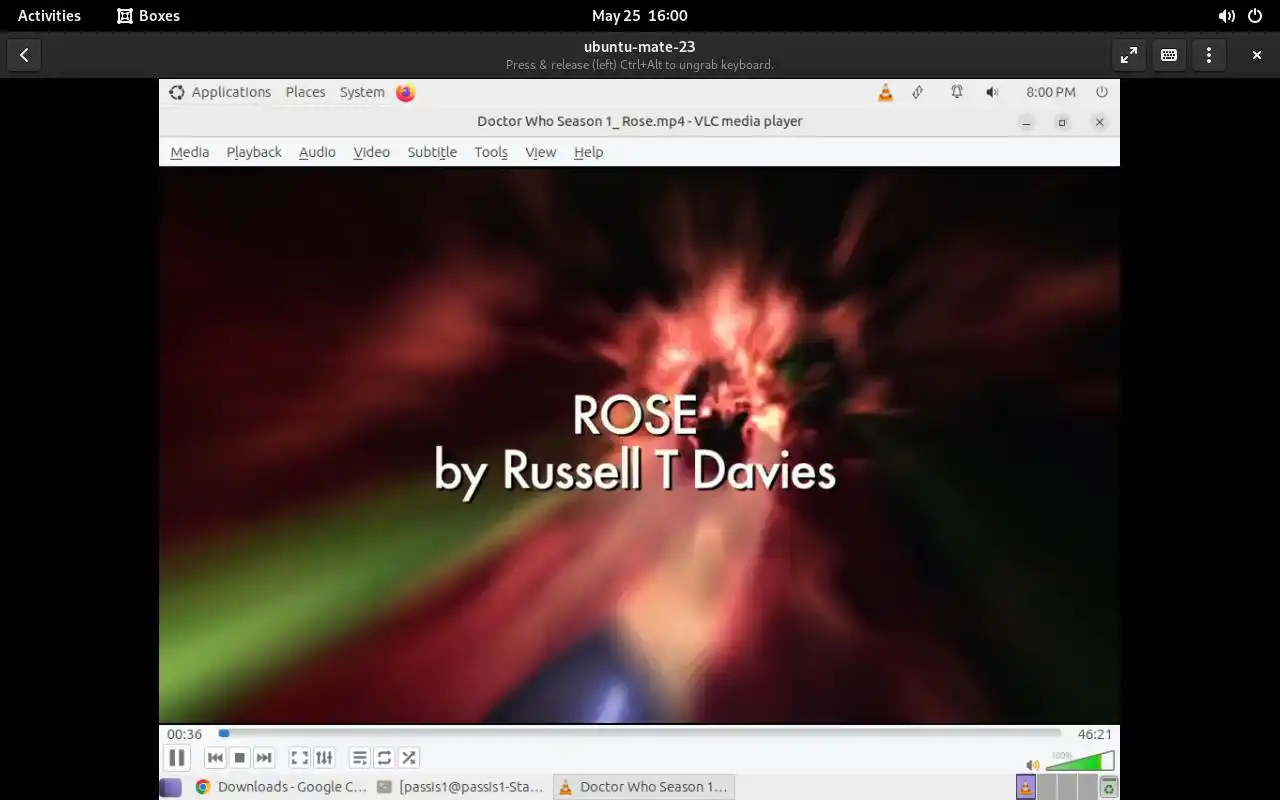Pause the video with the pause button

pyautogui.click(x=176, y=758)
